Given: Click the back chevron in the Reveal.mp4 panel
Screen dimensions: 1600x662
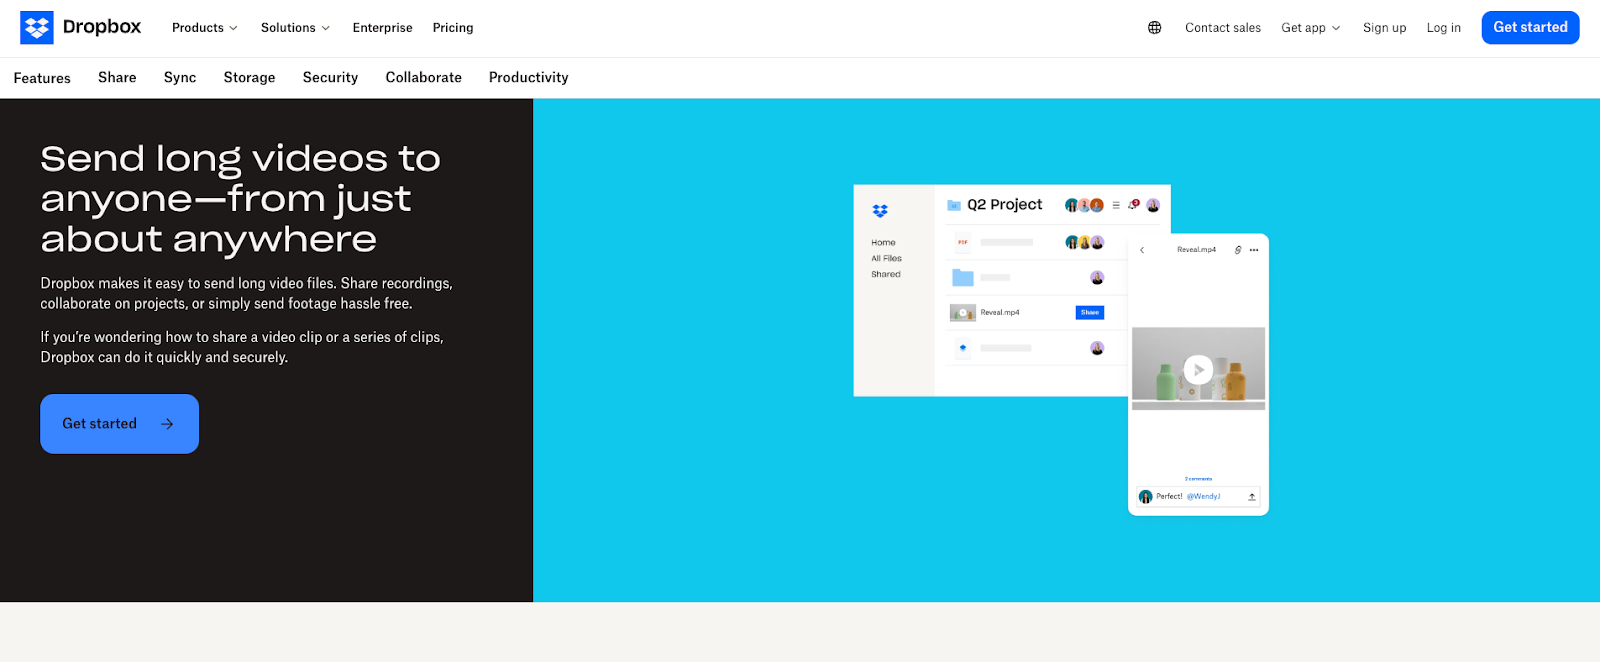Looking at the screenshot, I should pyautogui.click(x=1142, y=250).
